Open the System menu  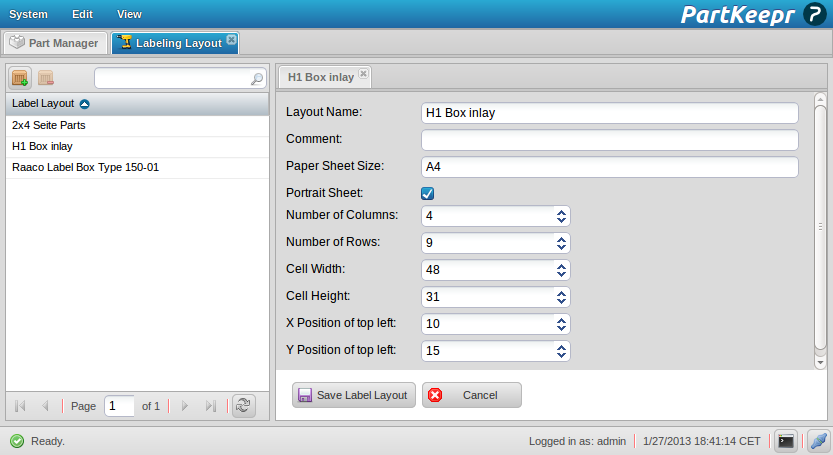pyautogui.click(x=28, y=14)
